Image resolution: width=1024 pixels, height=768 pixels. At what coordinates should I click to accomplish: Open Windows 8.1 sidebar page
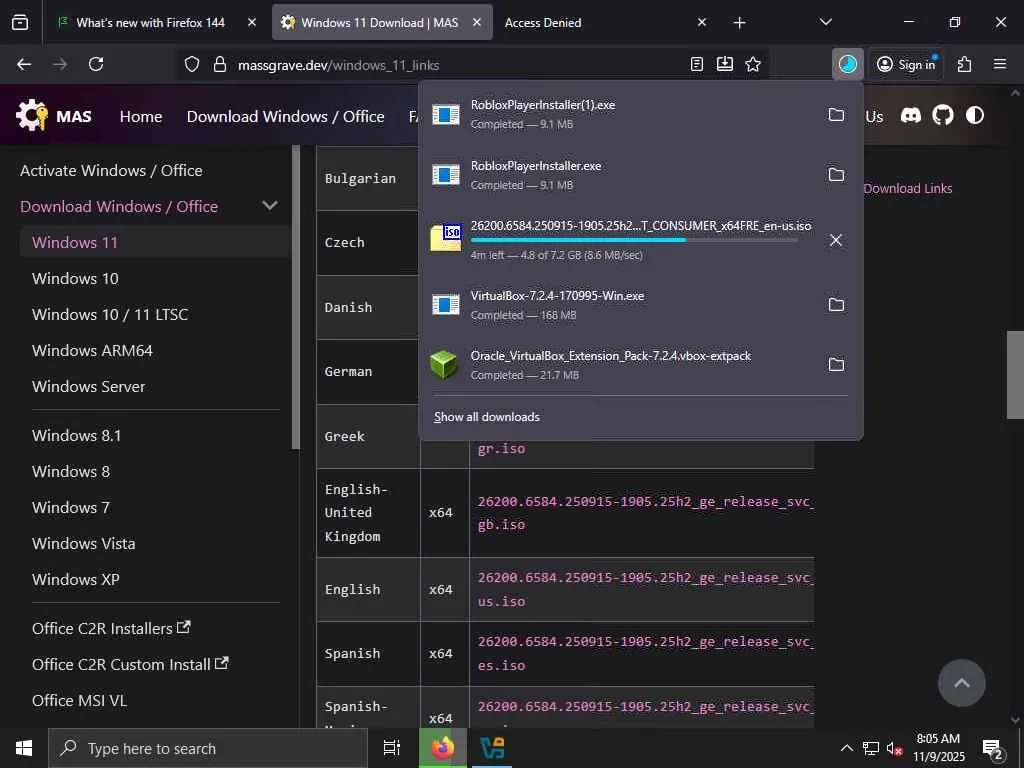[76, 435]
